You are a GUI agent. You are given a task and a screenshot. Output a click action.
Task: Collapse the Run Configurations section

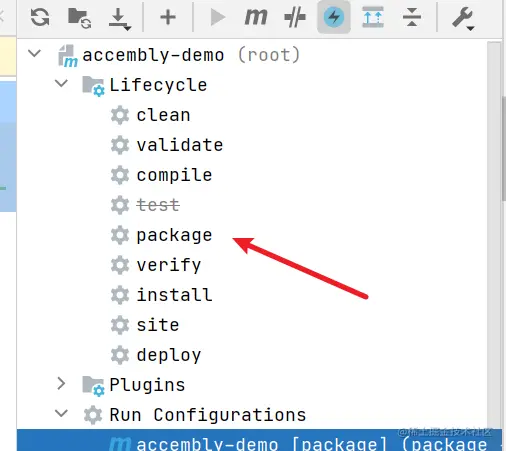click(61, 413)
